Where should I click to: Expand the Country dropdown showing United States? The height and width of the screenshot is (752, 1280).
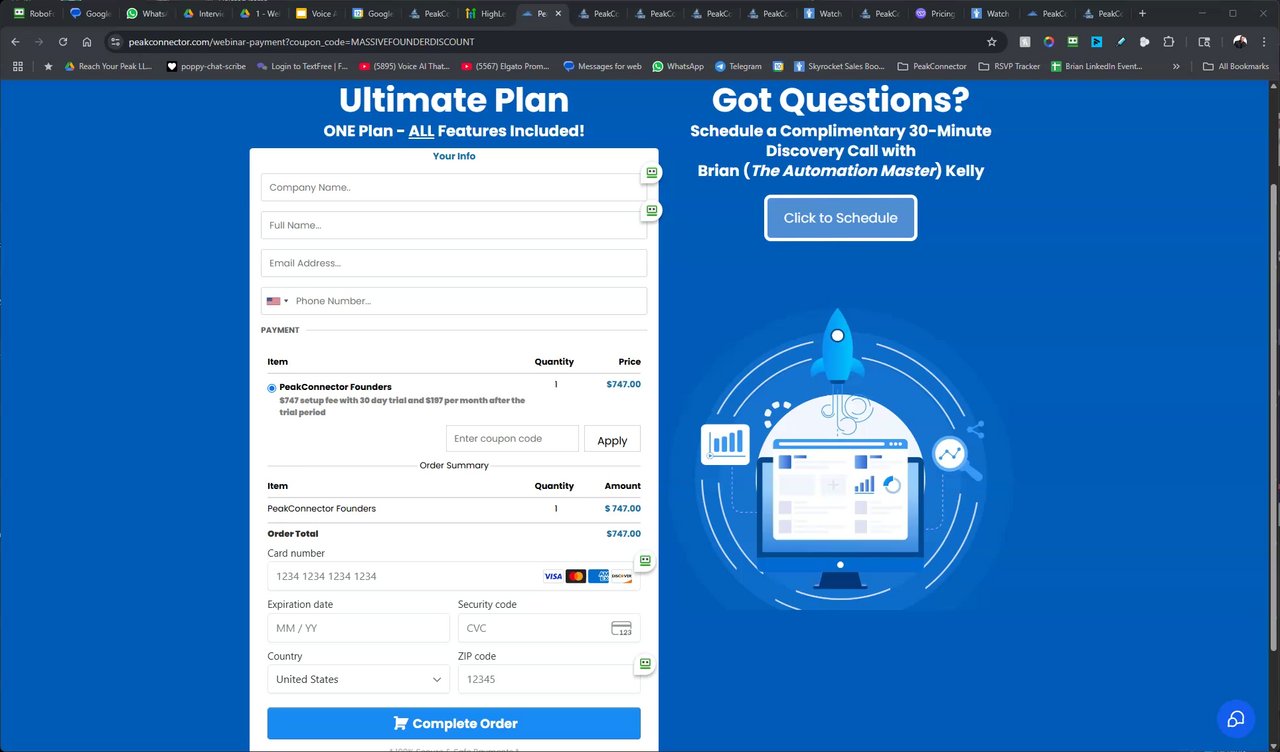click(x=358, y=679)
